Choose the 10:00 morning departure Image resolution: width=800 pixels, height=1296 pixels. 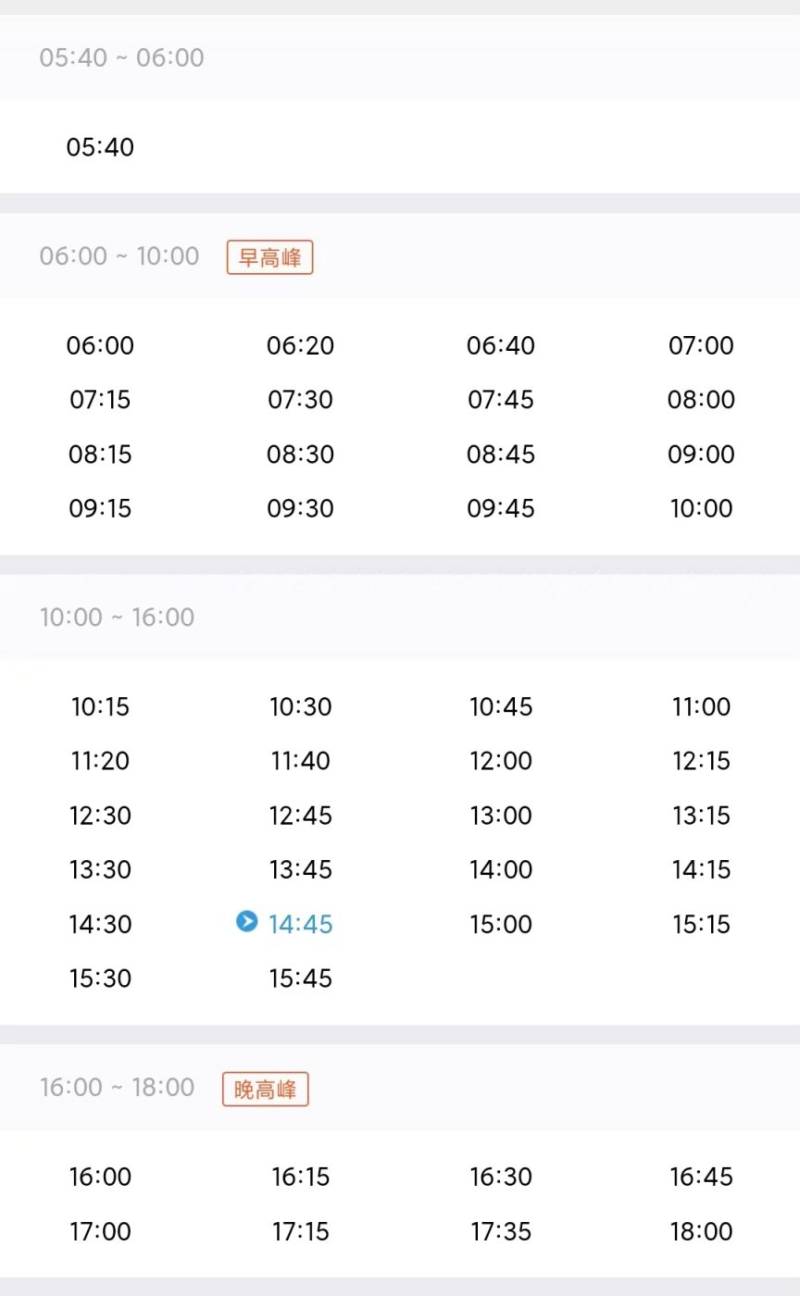click(x=701, y=508)
